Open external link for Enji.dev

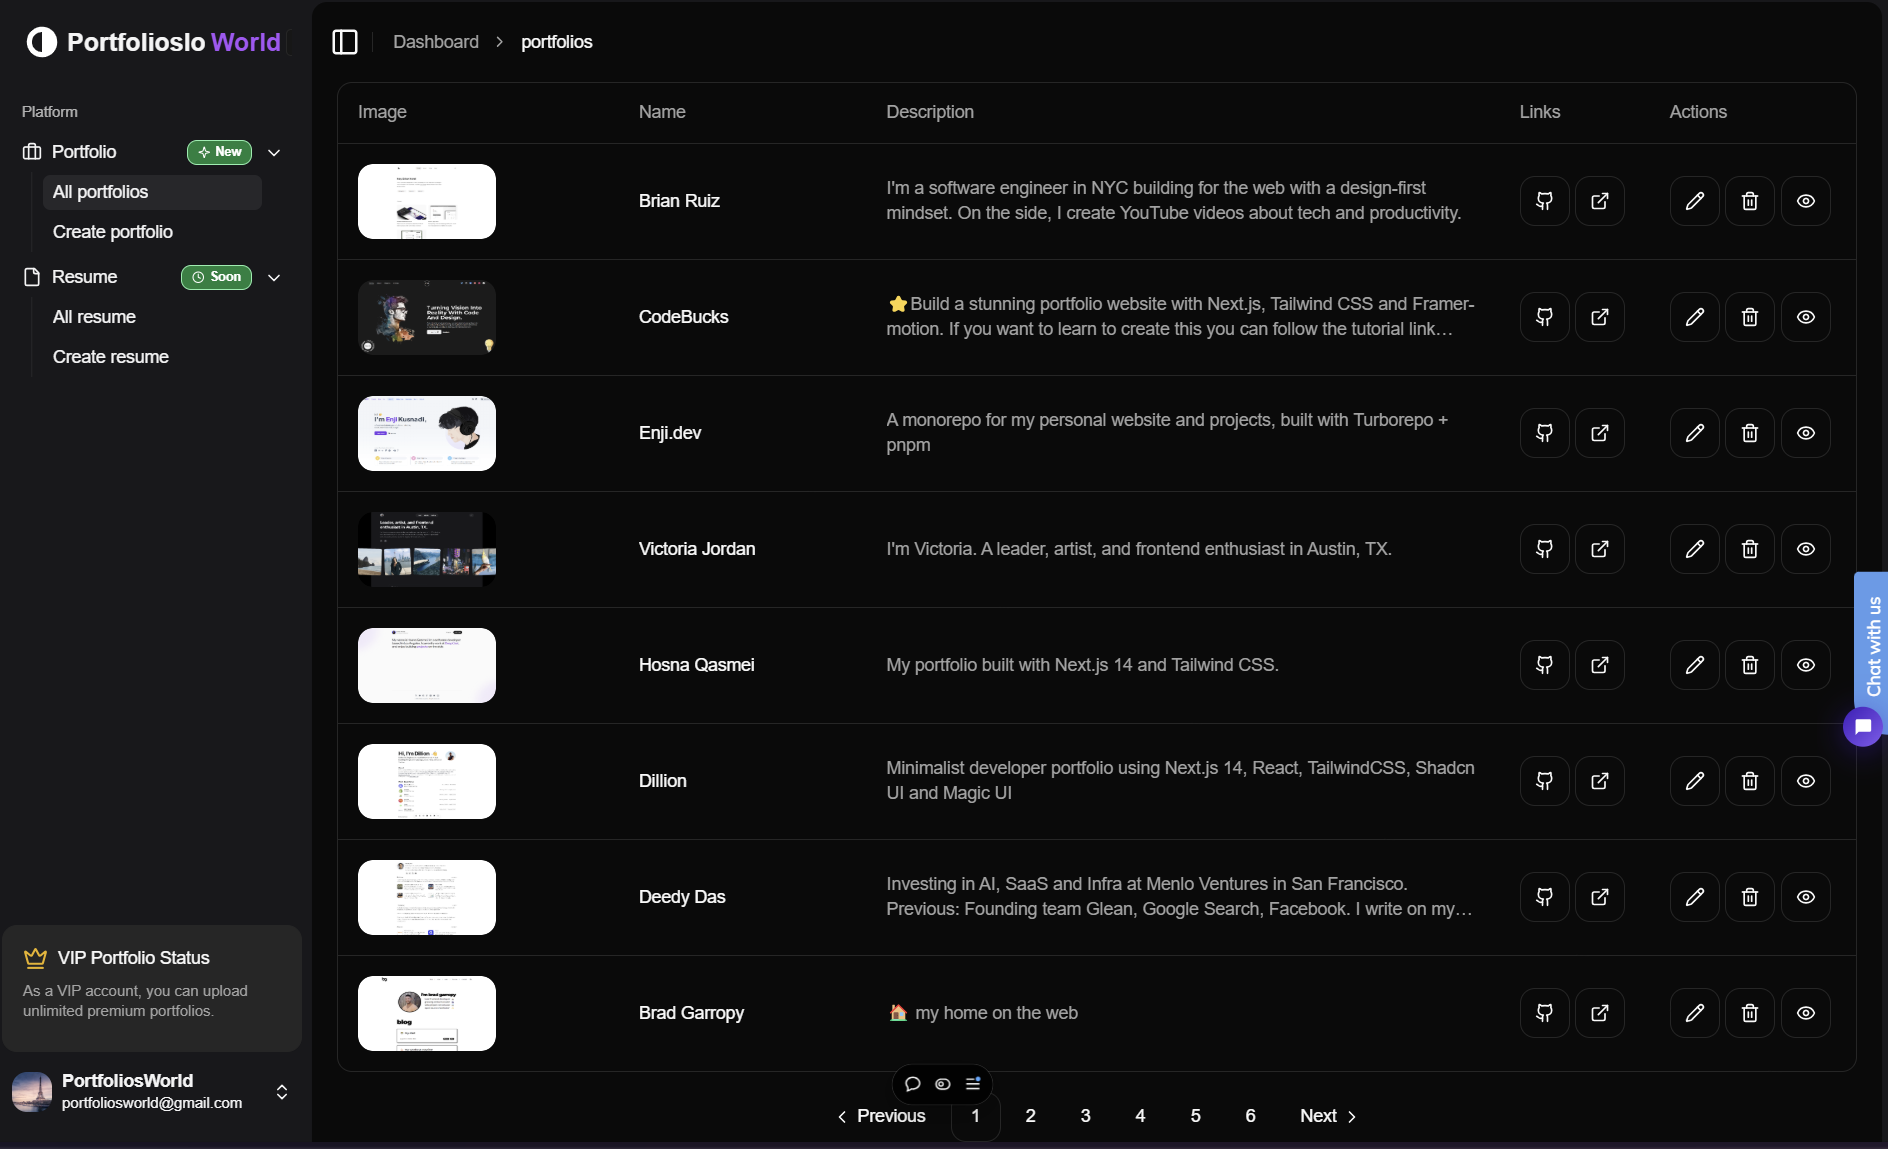click(x=1600, y=433)
